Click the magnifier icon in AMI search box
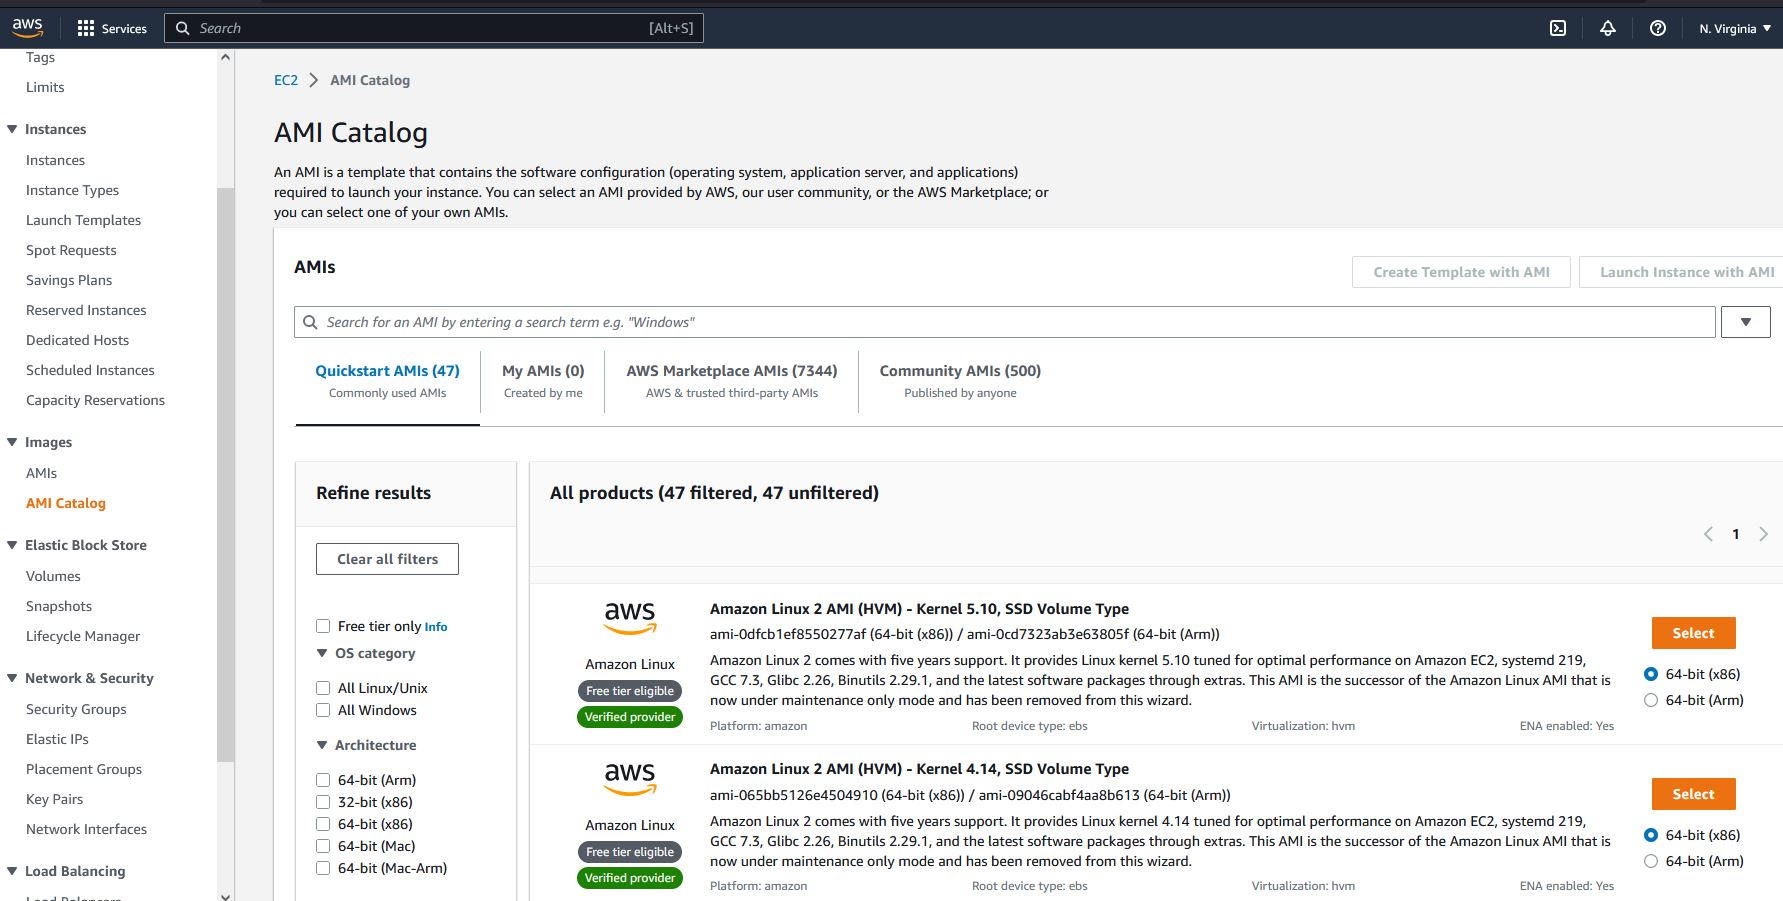This screenshot has width=1783, height=901. [x=311, y=322]
